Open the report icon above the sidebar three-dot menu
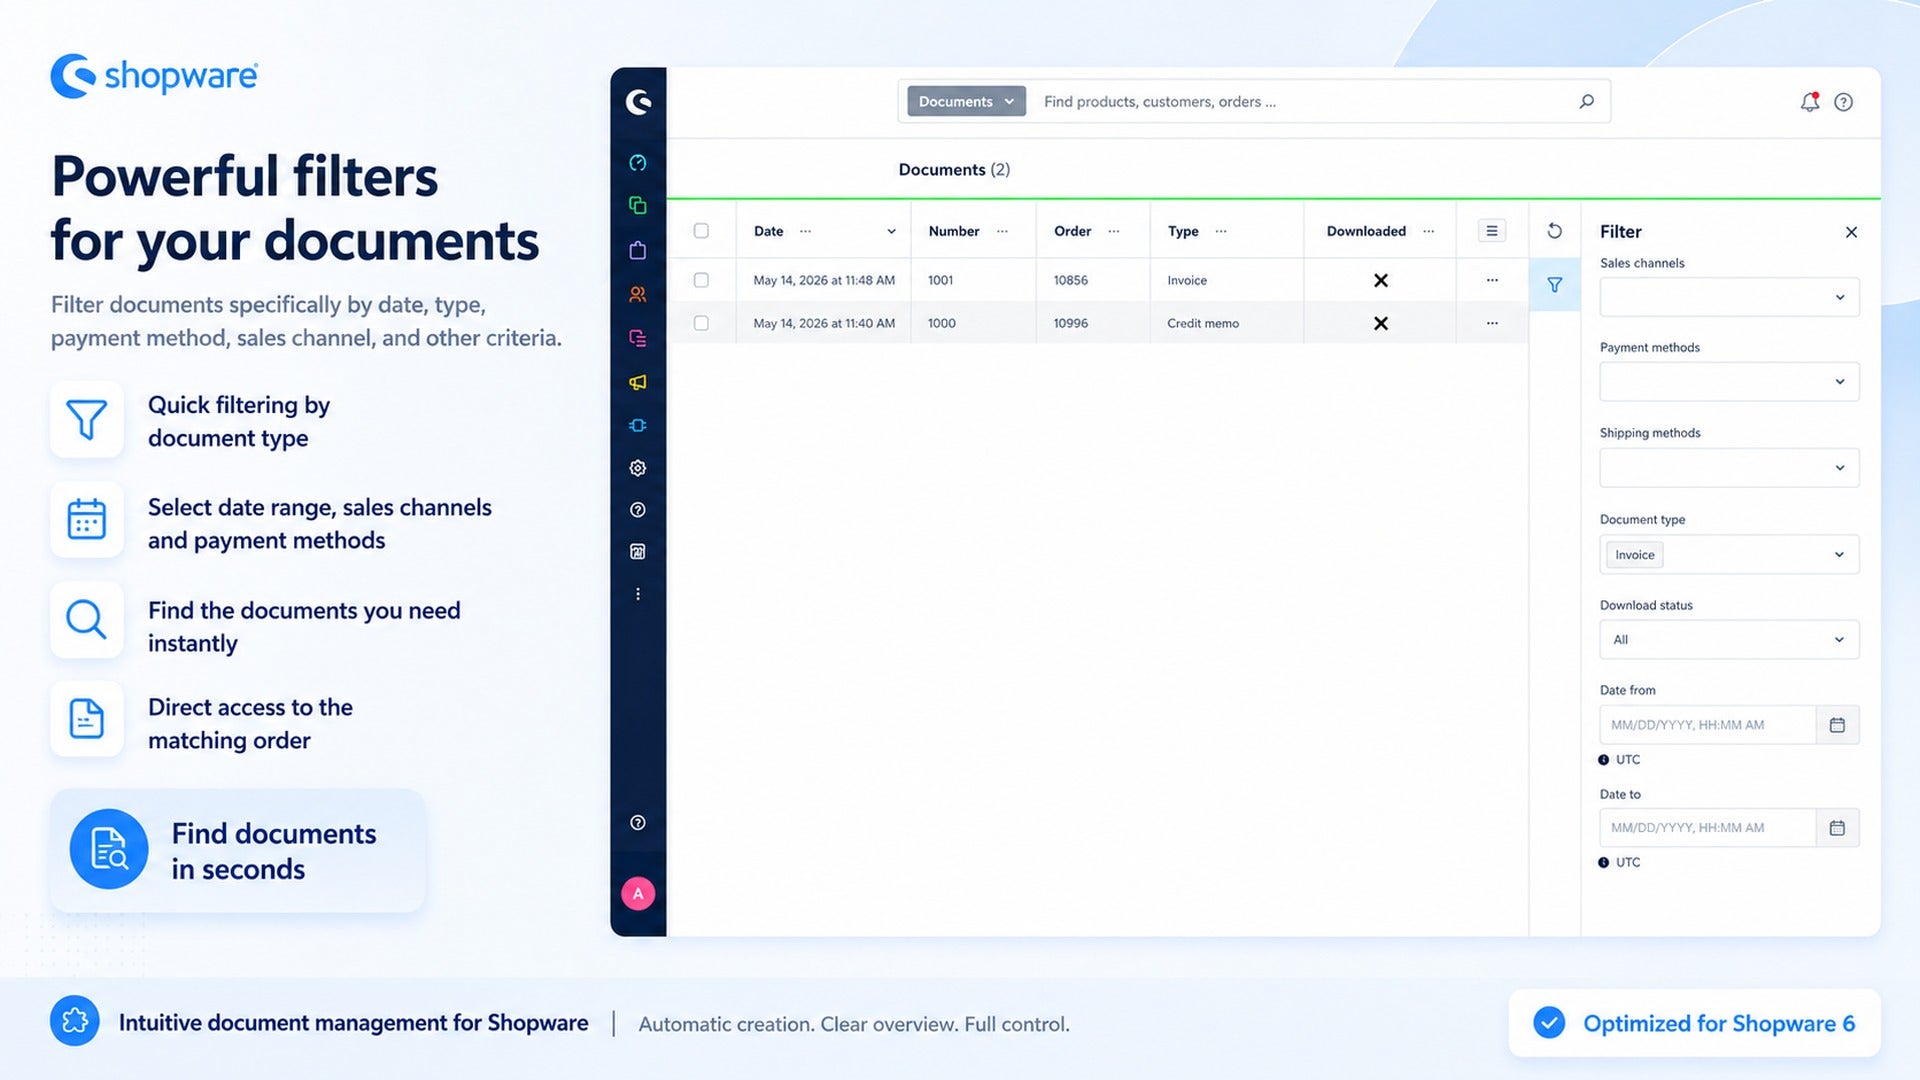1920x1080 pixels. click(638, 552)
